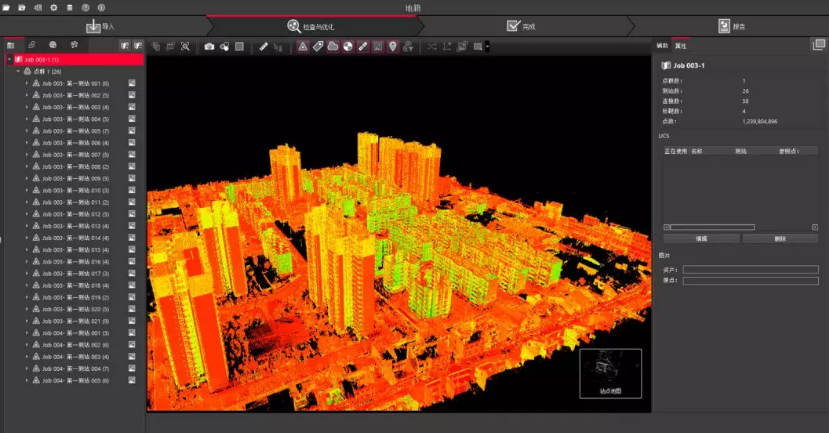Select the ruler measure tool

pyautogui.click(x=263, y=46)
